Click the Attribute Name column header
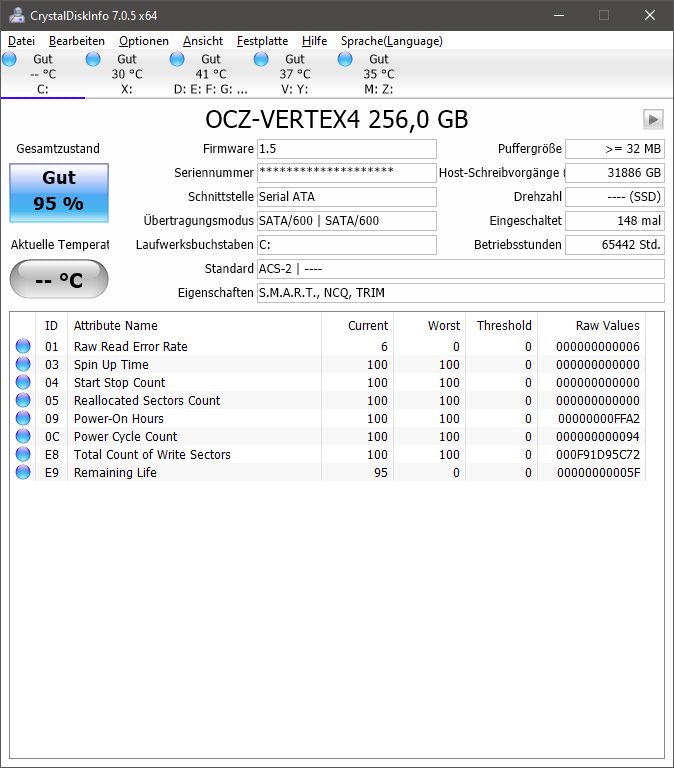 [194, 326]
